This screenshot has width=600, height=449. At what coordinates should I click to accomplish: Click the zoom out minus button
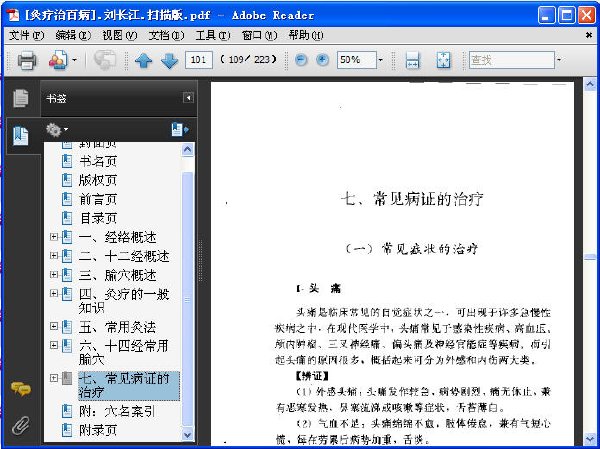coord(302,61)
